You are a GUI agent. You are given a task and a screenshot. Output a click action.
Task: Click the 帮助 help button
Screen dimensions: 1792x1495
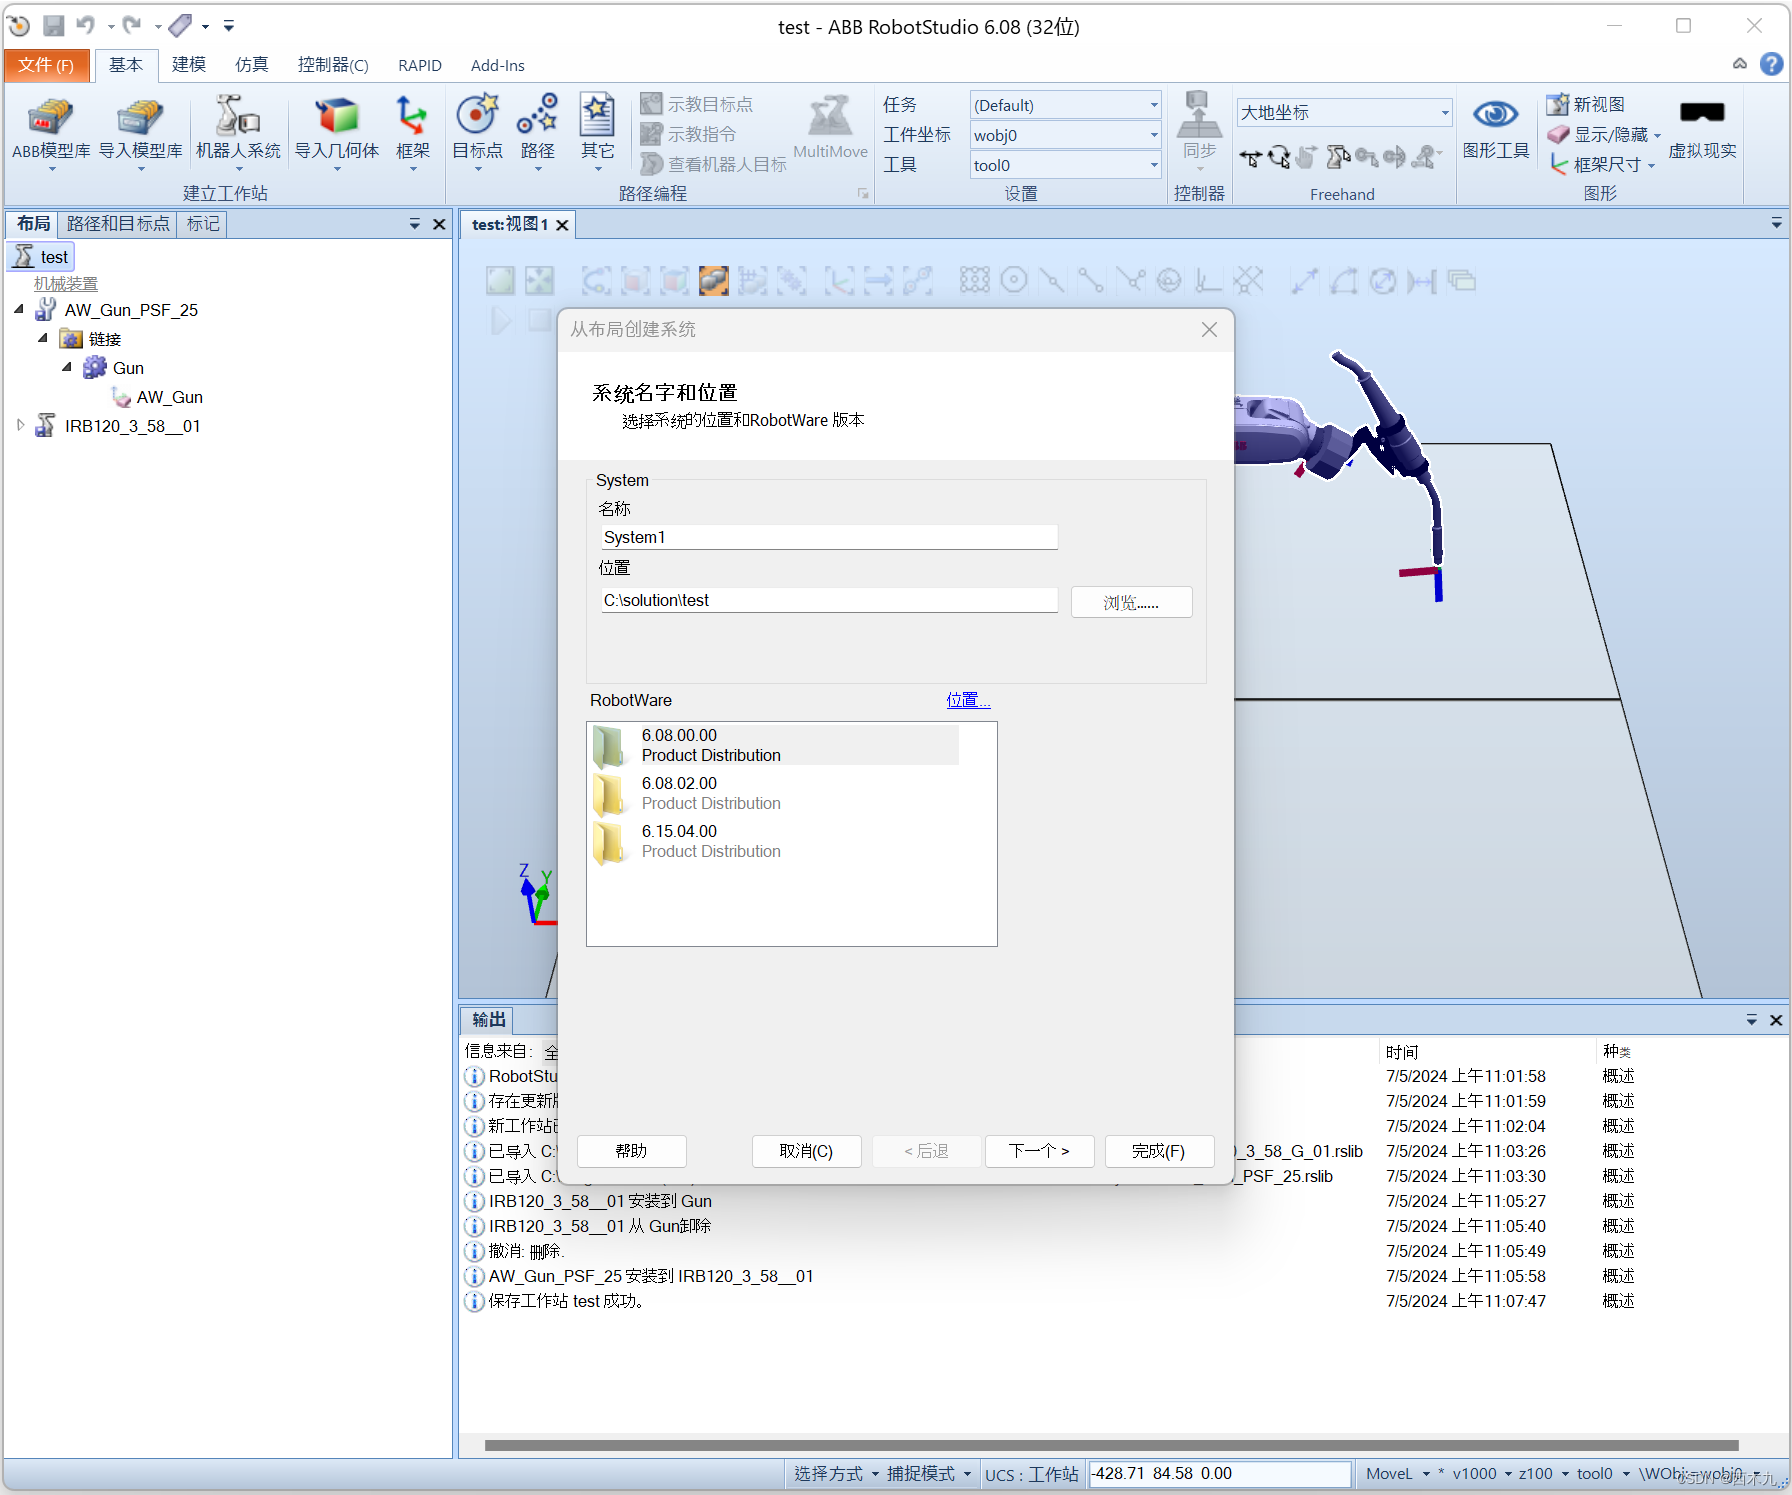tap(632, 1151)
